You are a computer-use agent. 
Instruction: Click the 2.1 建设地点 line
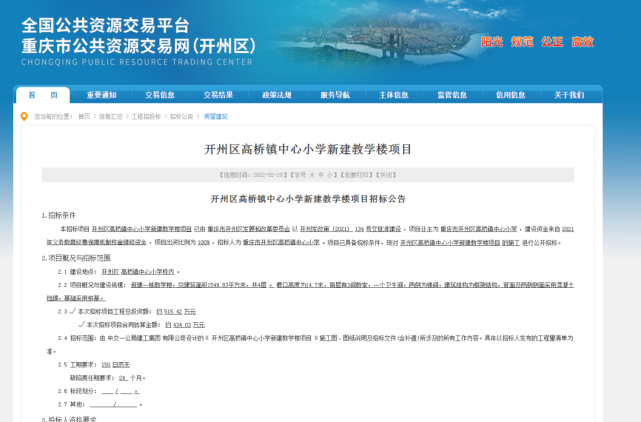point(119,272)
